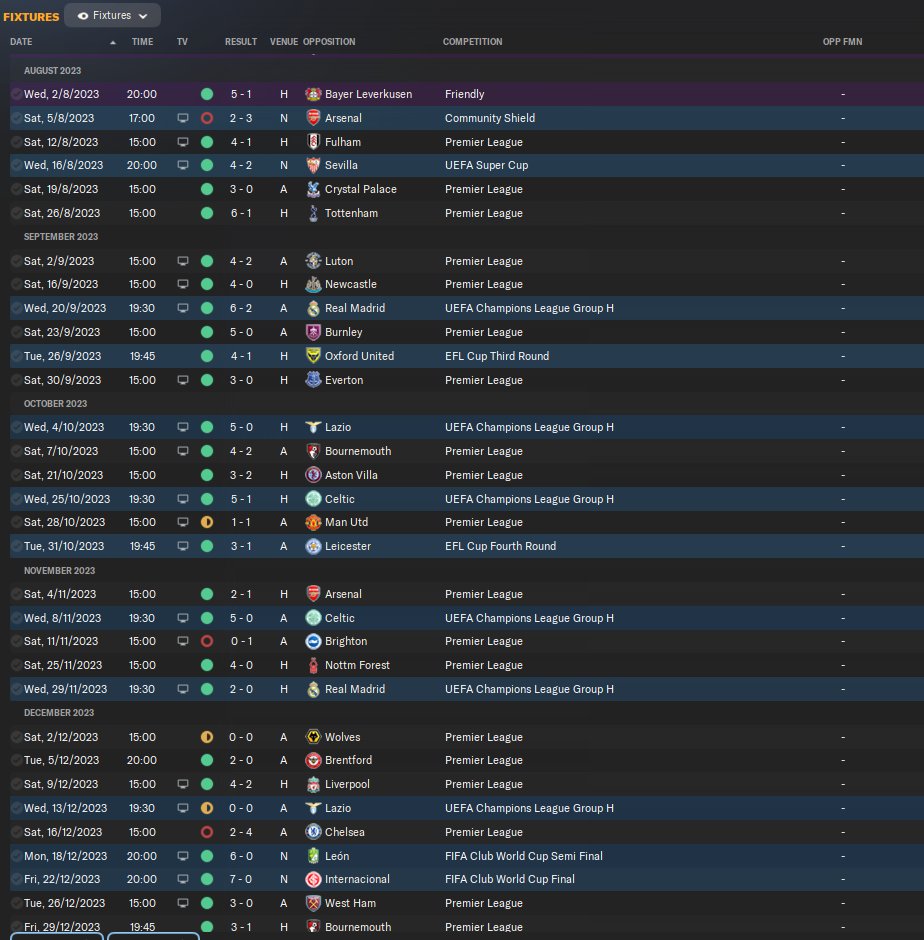
Task: Click the COMPETITION column header
Action: [472, 41]
